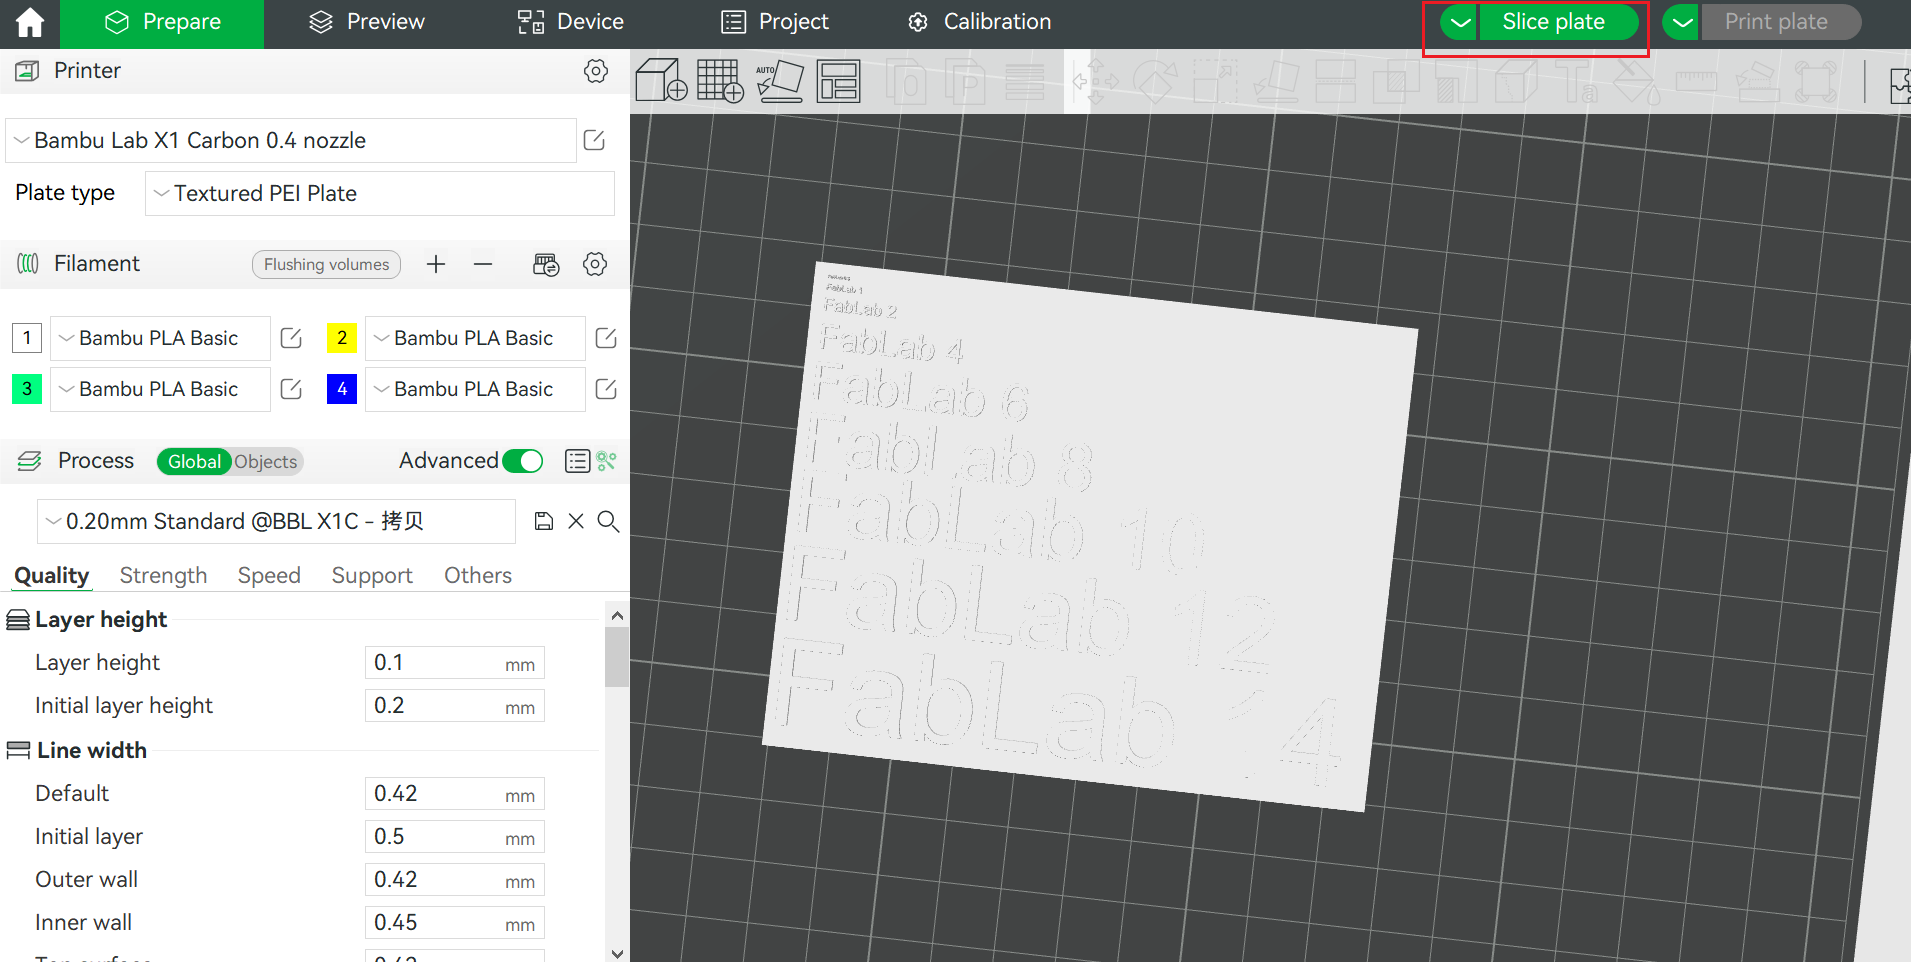Pick color for blue filament 4 swatch
The width and height of the screenshot is (1911, 962).
342,389
